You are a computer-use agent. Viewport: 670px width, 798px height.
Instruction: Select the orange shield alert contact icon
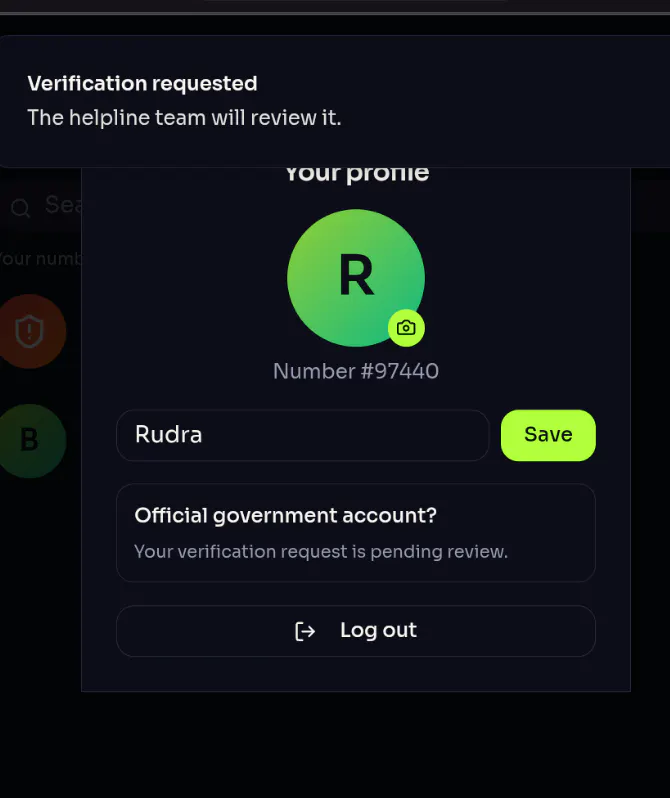click(30, 331)
